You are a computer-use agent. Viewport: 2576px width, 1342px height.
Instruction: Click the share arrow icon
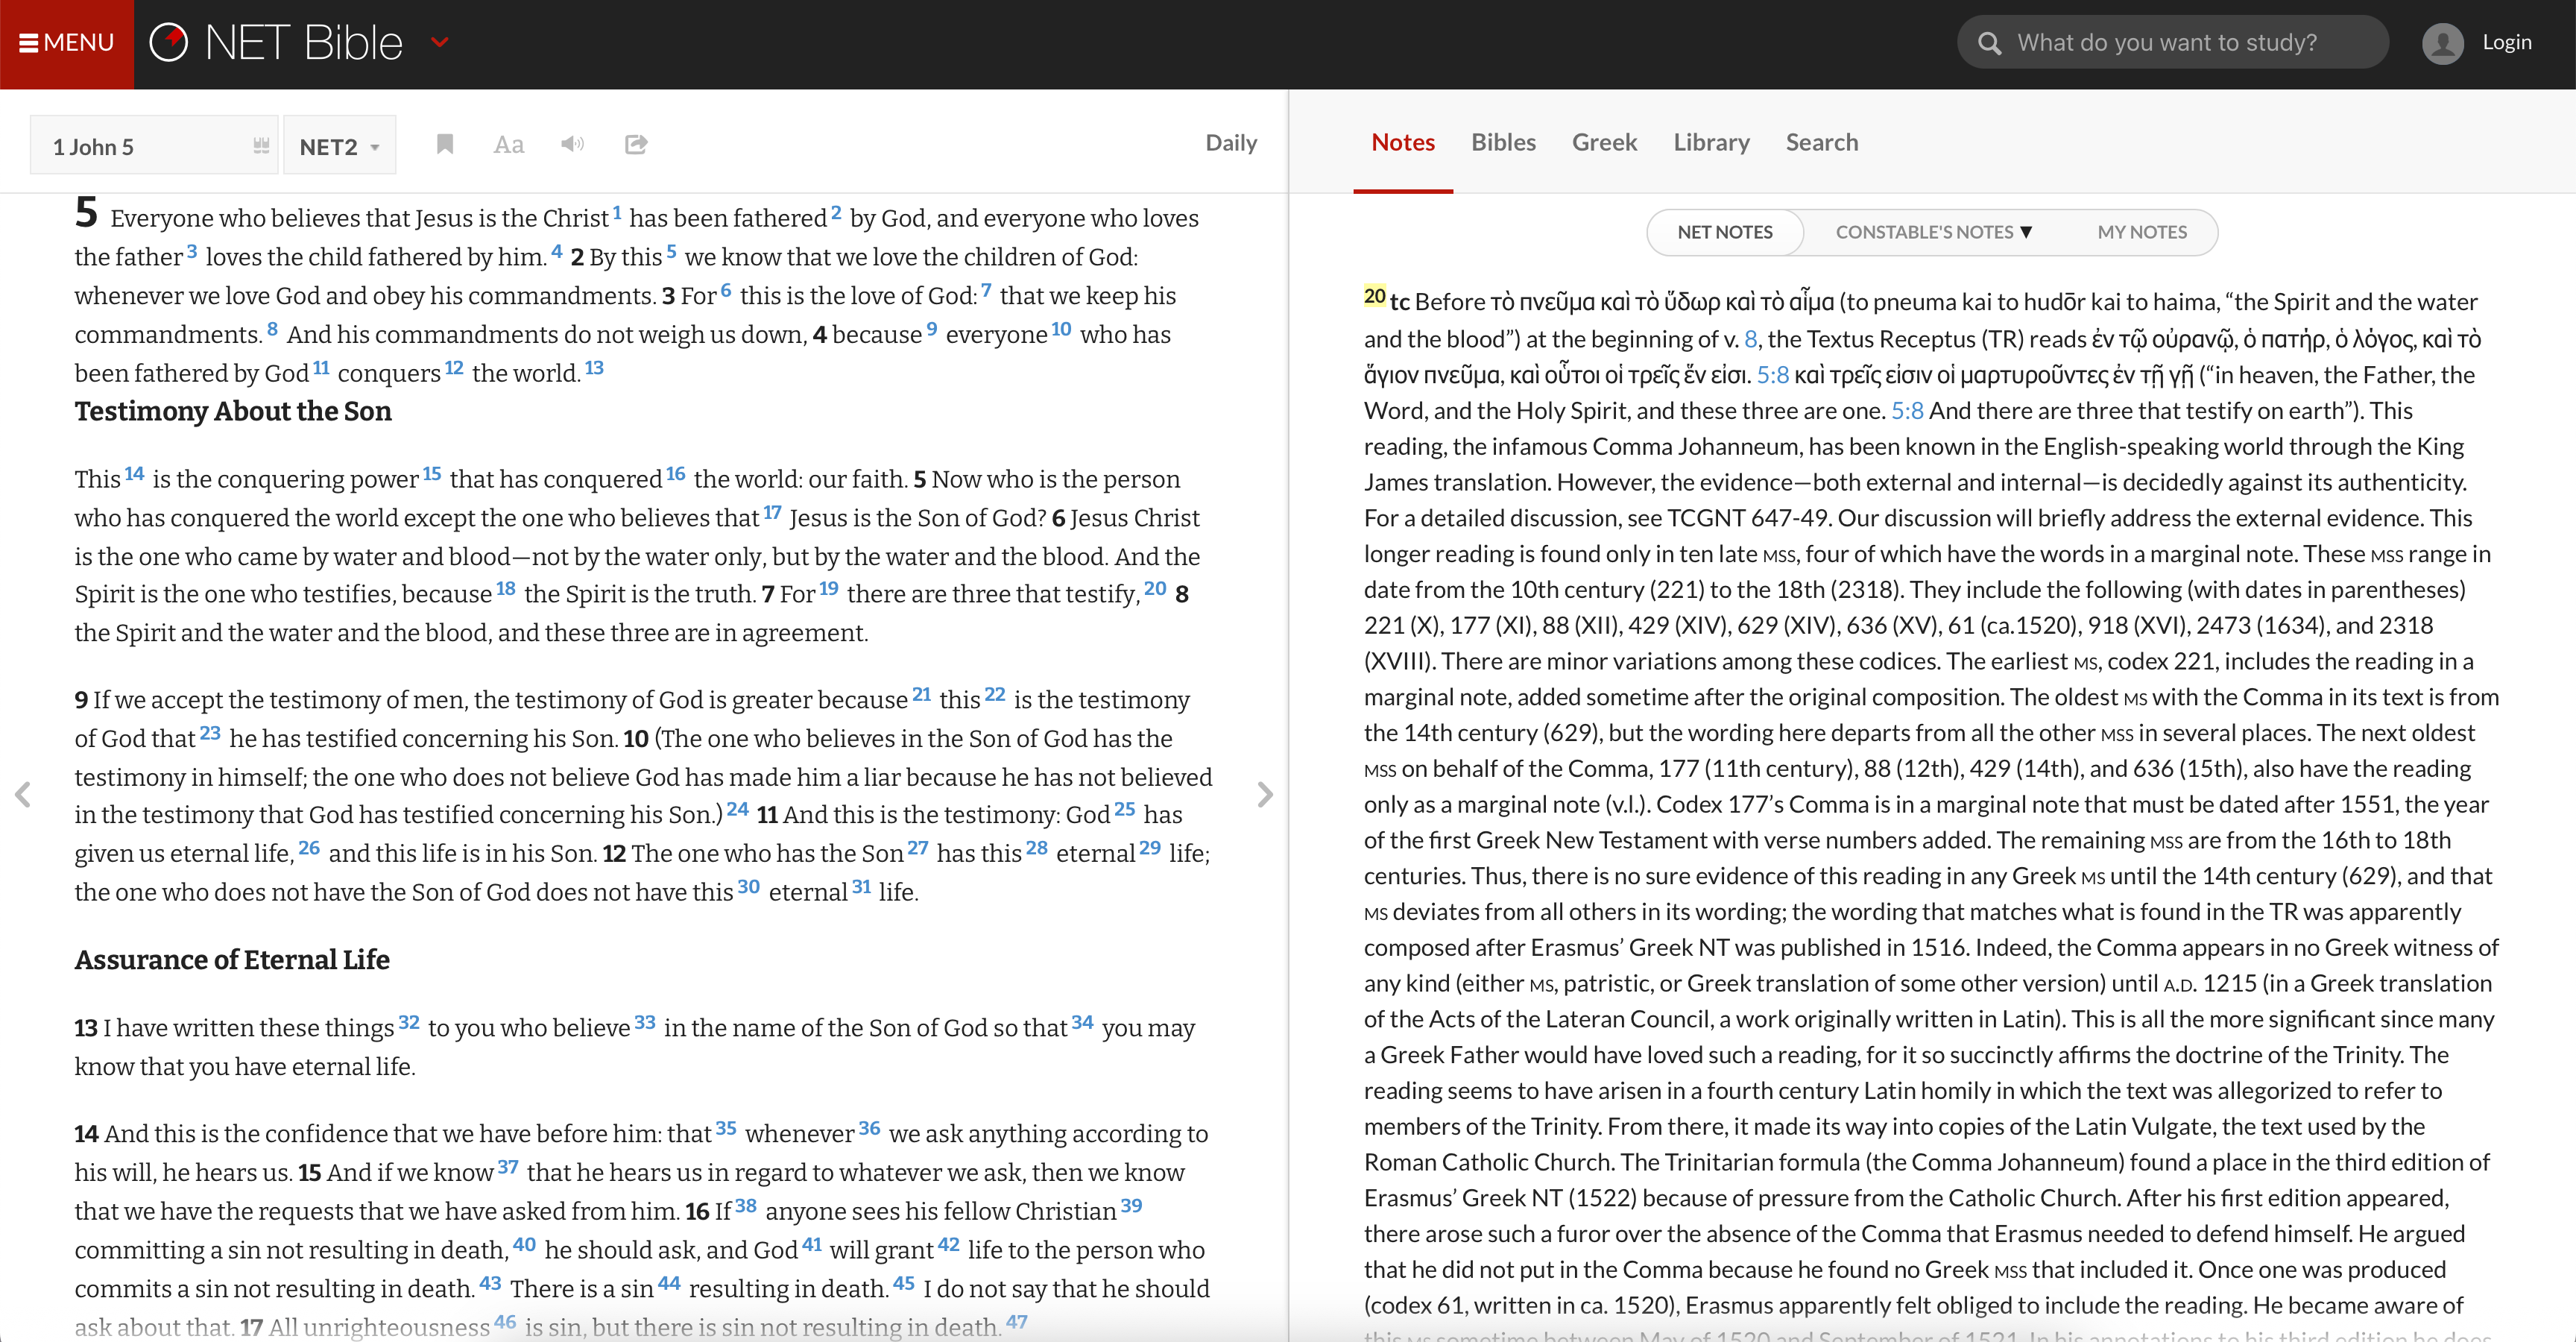tap(636, 144)
